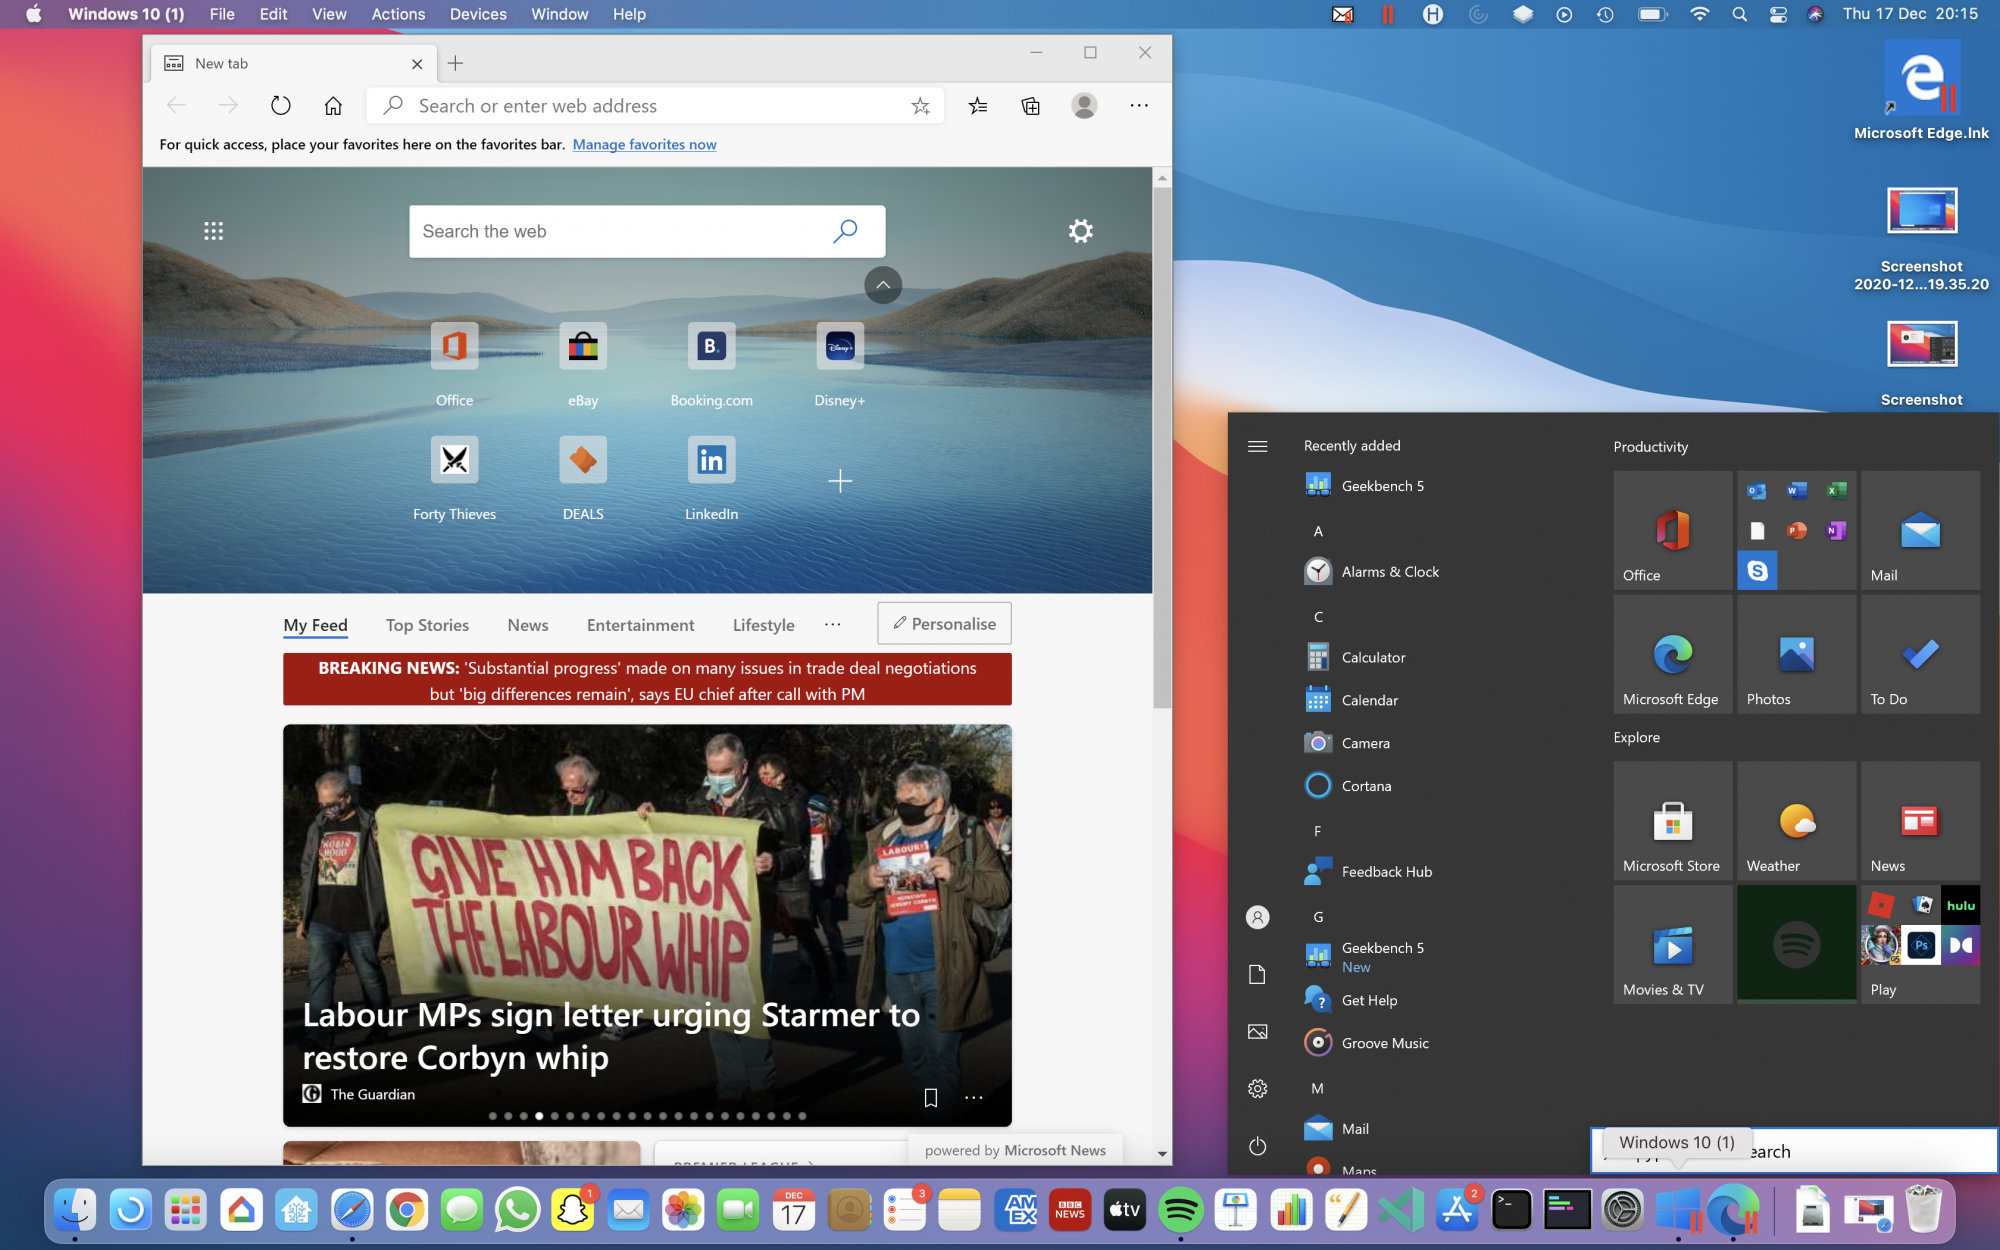Open Edge Settings and more menu
The image size is (2000, 1250).
(x=1139, y=106)
